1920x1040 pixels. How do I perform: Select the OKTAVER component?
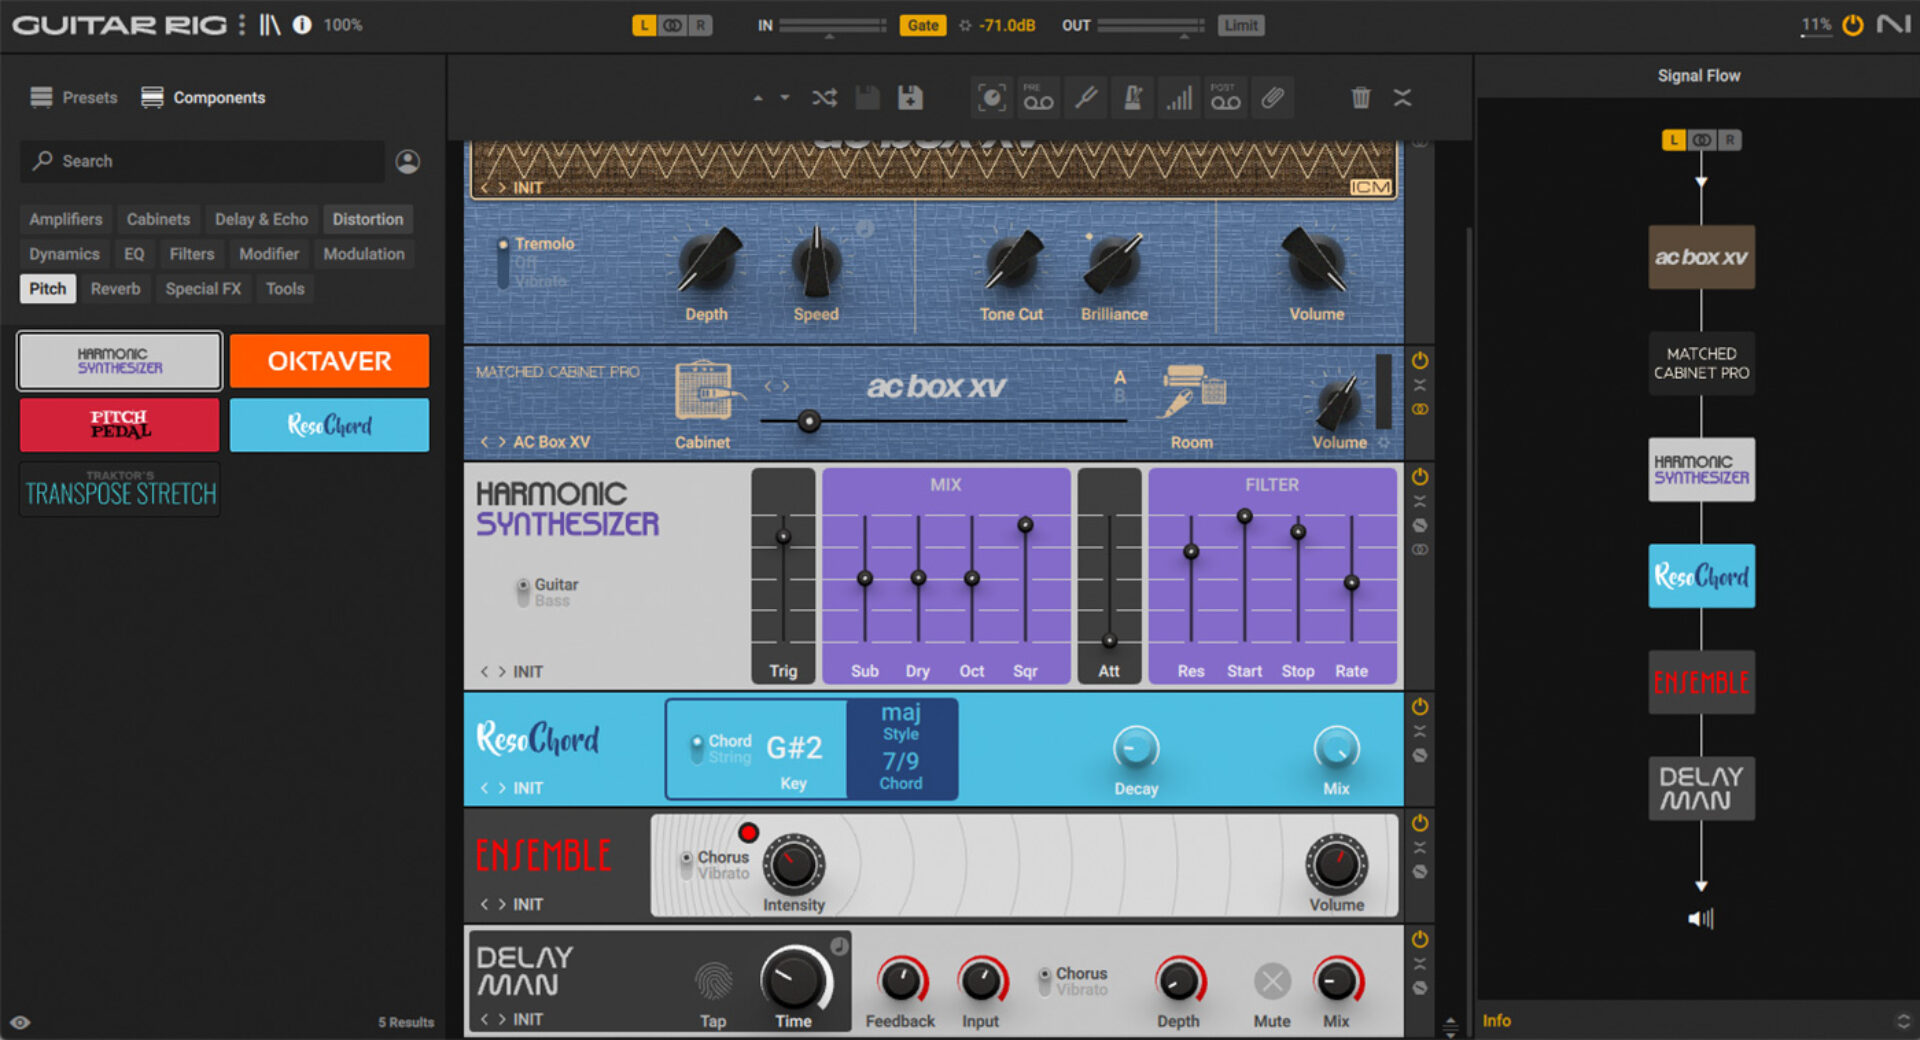329,361
